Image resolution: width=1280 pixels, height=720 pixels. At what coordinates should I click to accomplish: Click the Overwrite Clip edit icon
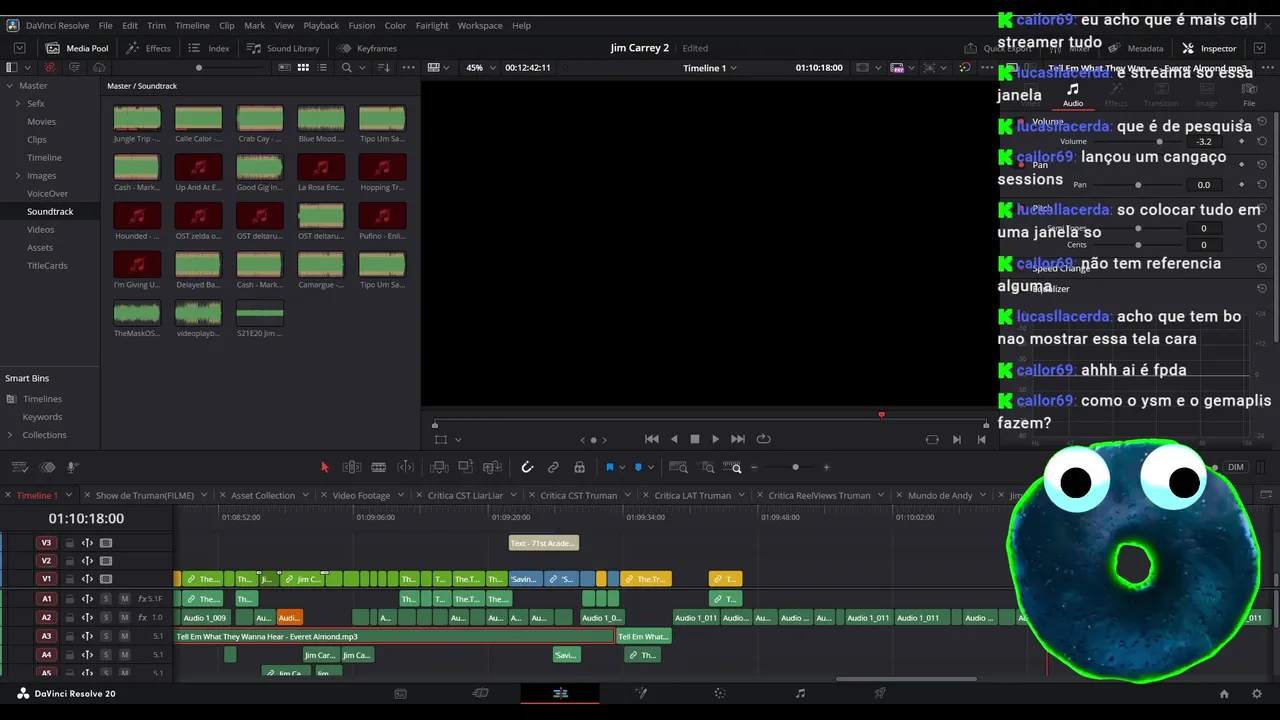click(x=465, y=467)
